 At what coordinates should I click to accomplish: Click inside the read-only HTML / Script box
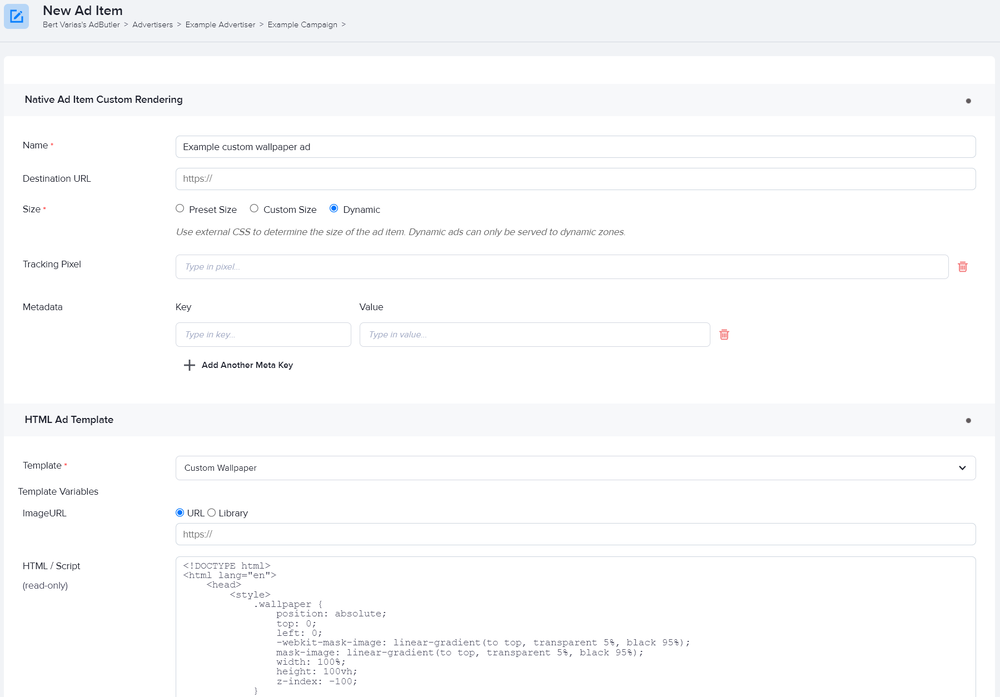(575, 626)
